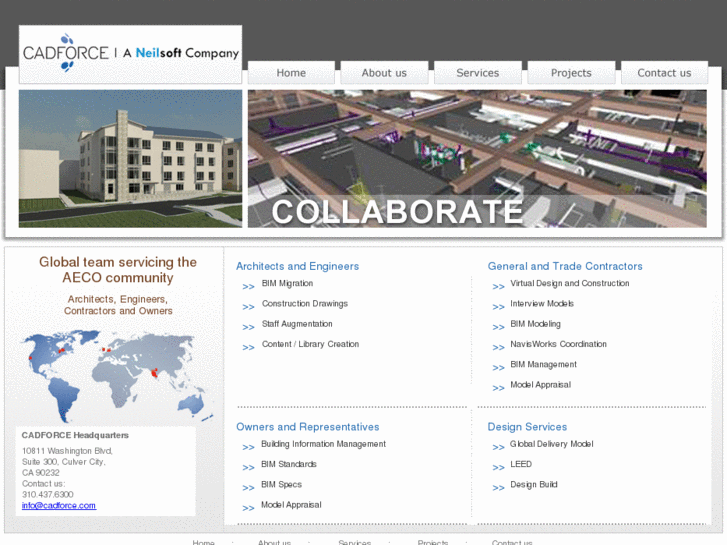Open the Home navigation tab

pos(291,73)
